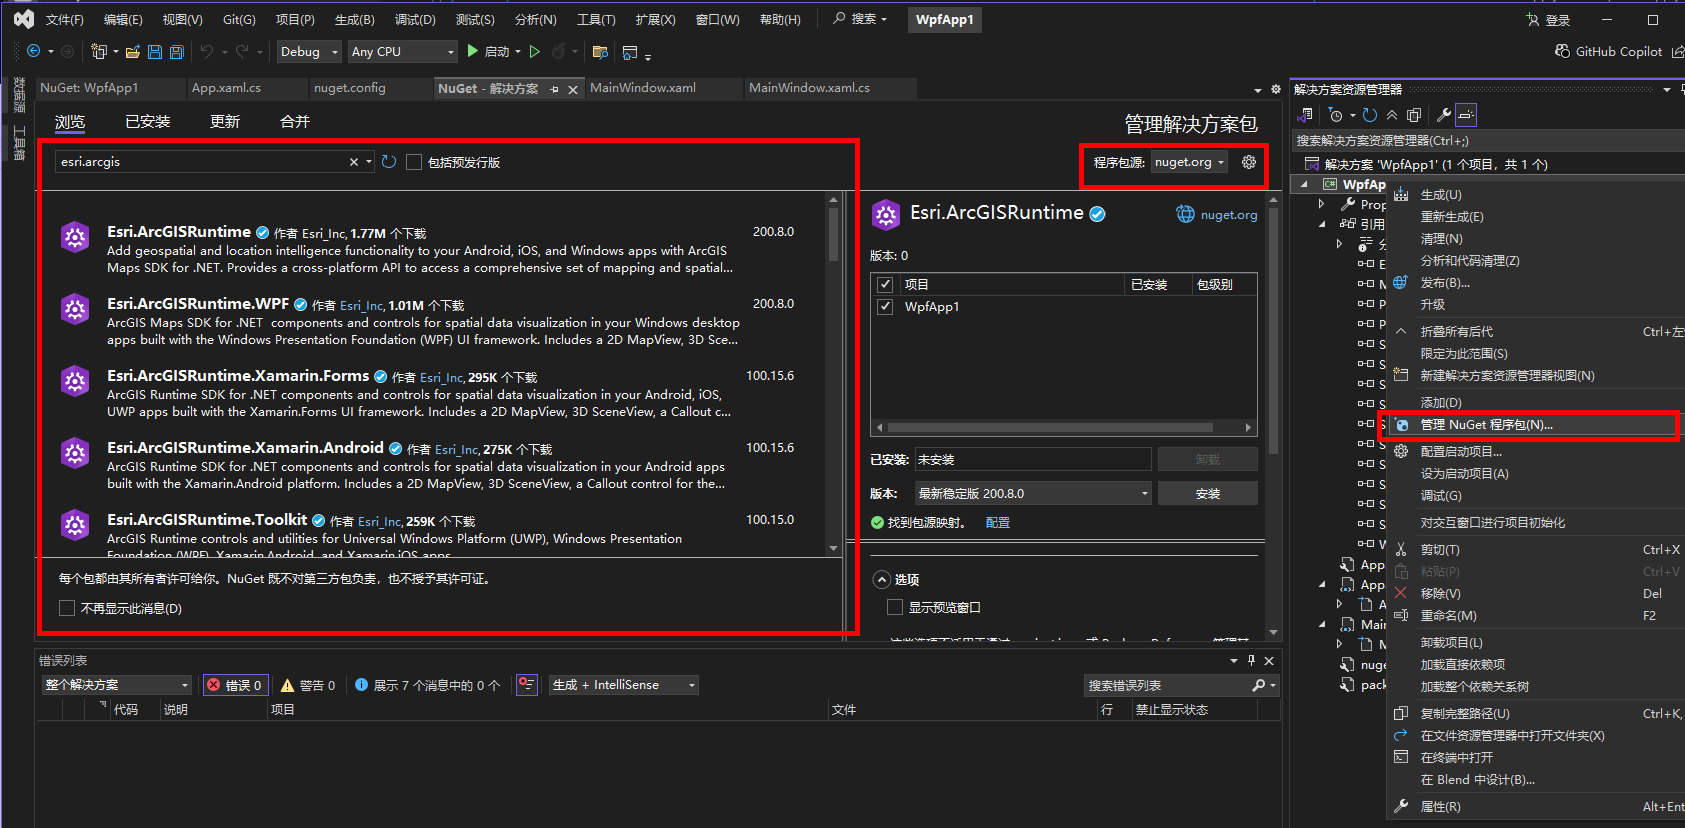The height and width of the screenshot is (828, 1685).
Task: Toggle the warnings filter button
Action: click(x=308, y=685)
